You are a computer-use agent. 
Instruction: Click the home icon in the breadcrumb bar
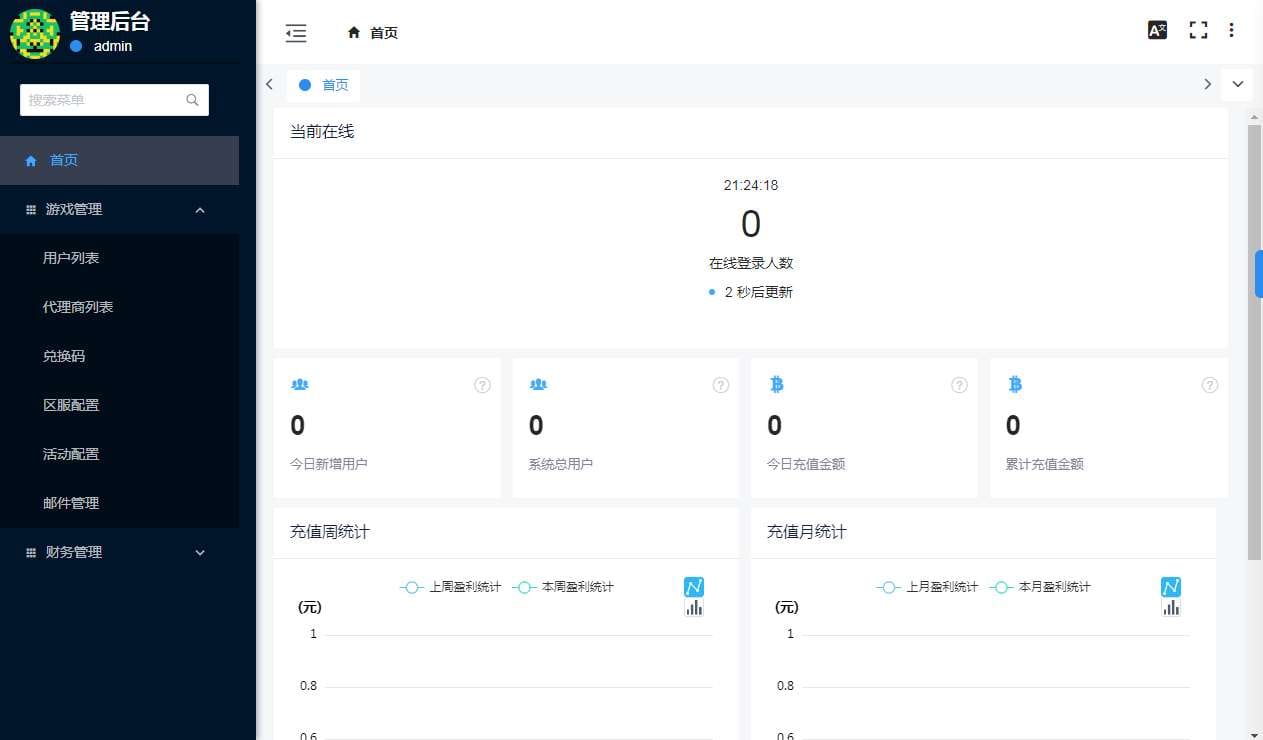pyautogui.click(x=354, y=32)
